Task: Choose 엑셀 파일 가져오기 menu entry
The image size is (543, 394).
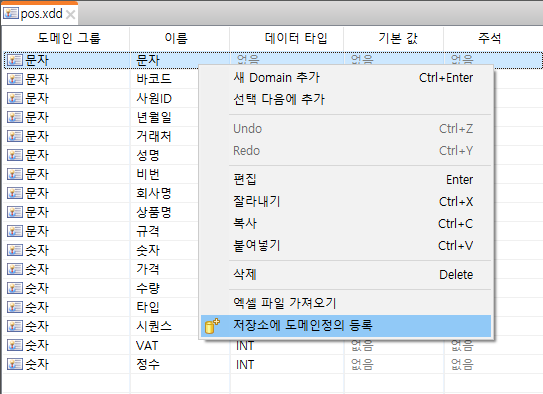Action: point(346,303)
